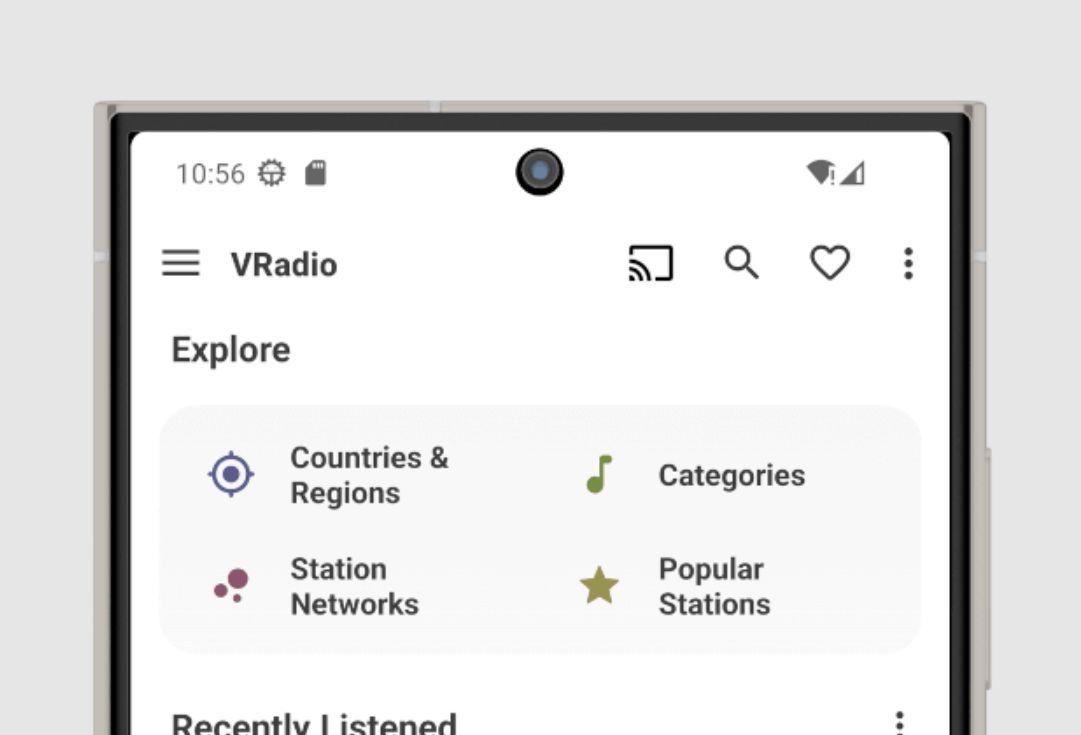Click the Station Networks dots icon
This screenshot has height=735, width=1081.
click(231, 585)
